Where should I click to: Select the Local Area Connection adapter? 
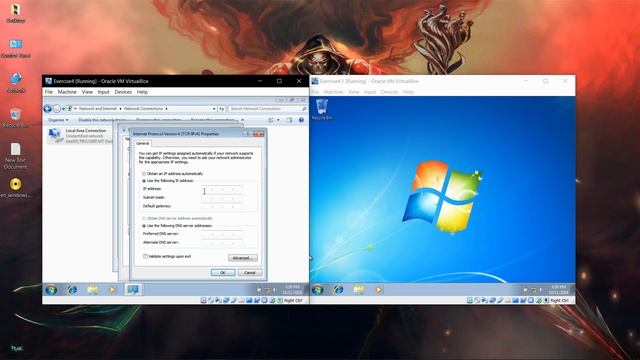pyautogui.click(x=80, y=136)
